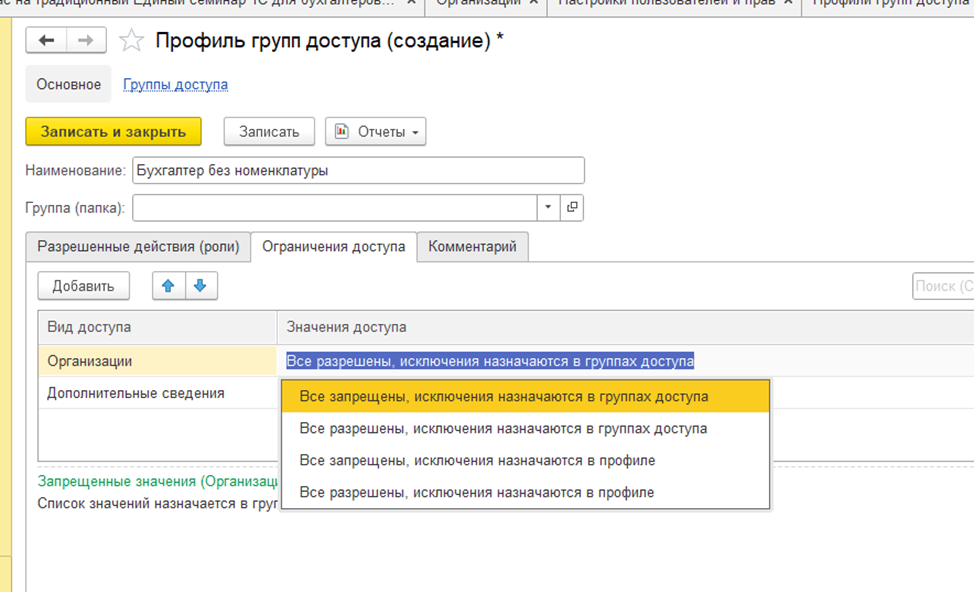Select the Основное section
The width and height of the screenshot is (974, 592).
coord(68,84)
